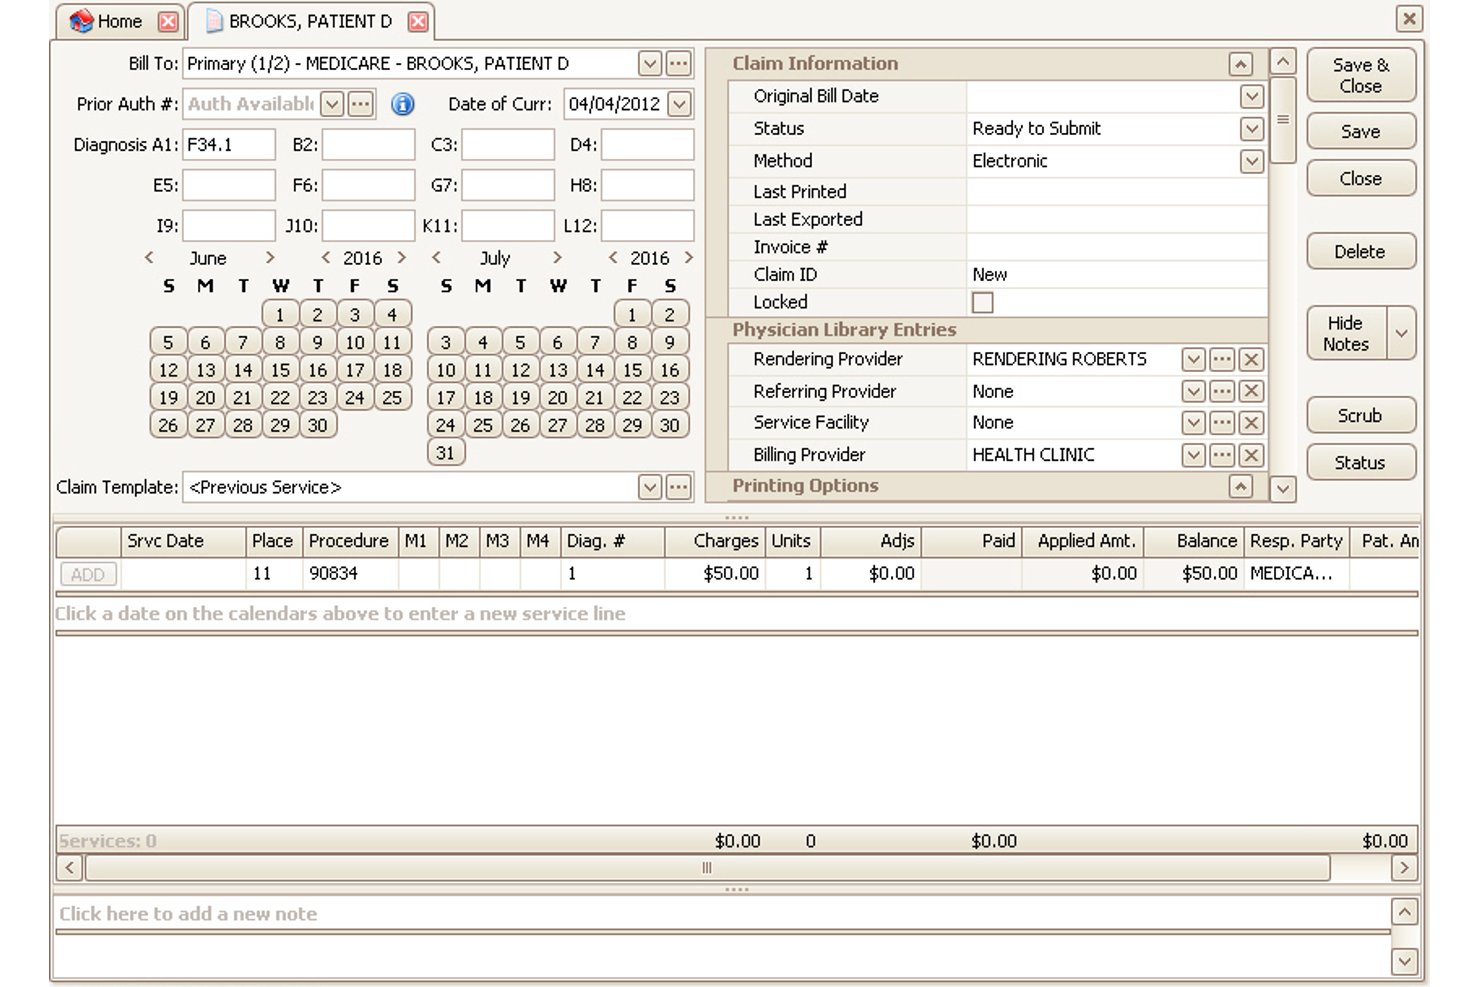
Task: Click the Save & Close button
Action: pyautogui.click(x=1361, y=75)
